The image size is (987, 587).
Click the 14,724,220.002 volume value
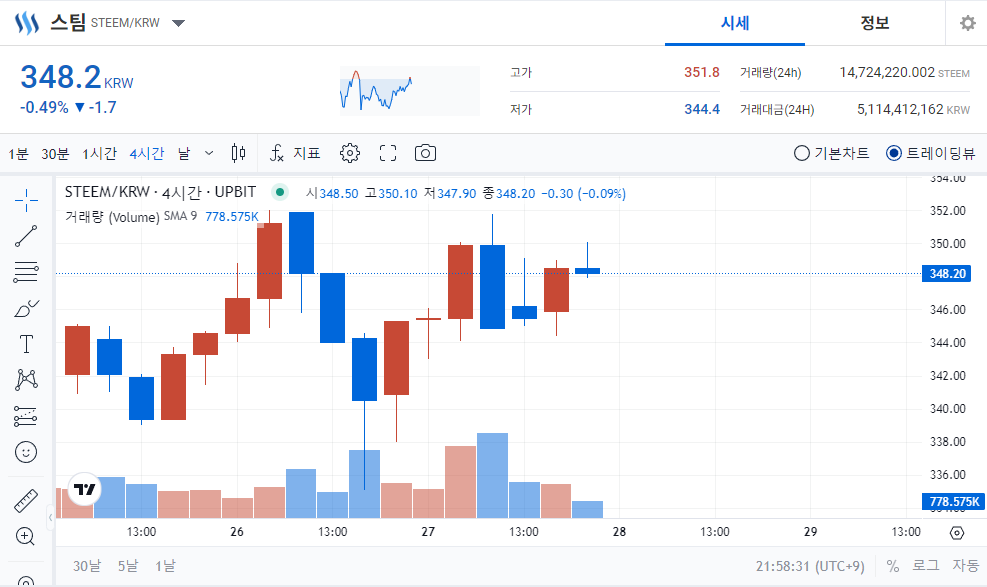click(x=887, y=72)
